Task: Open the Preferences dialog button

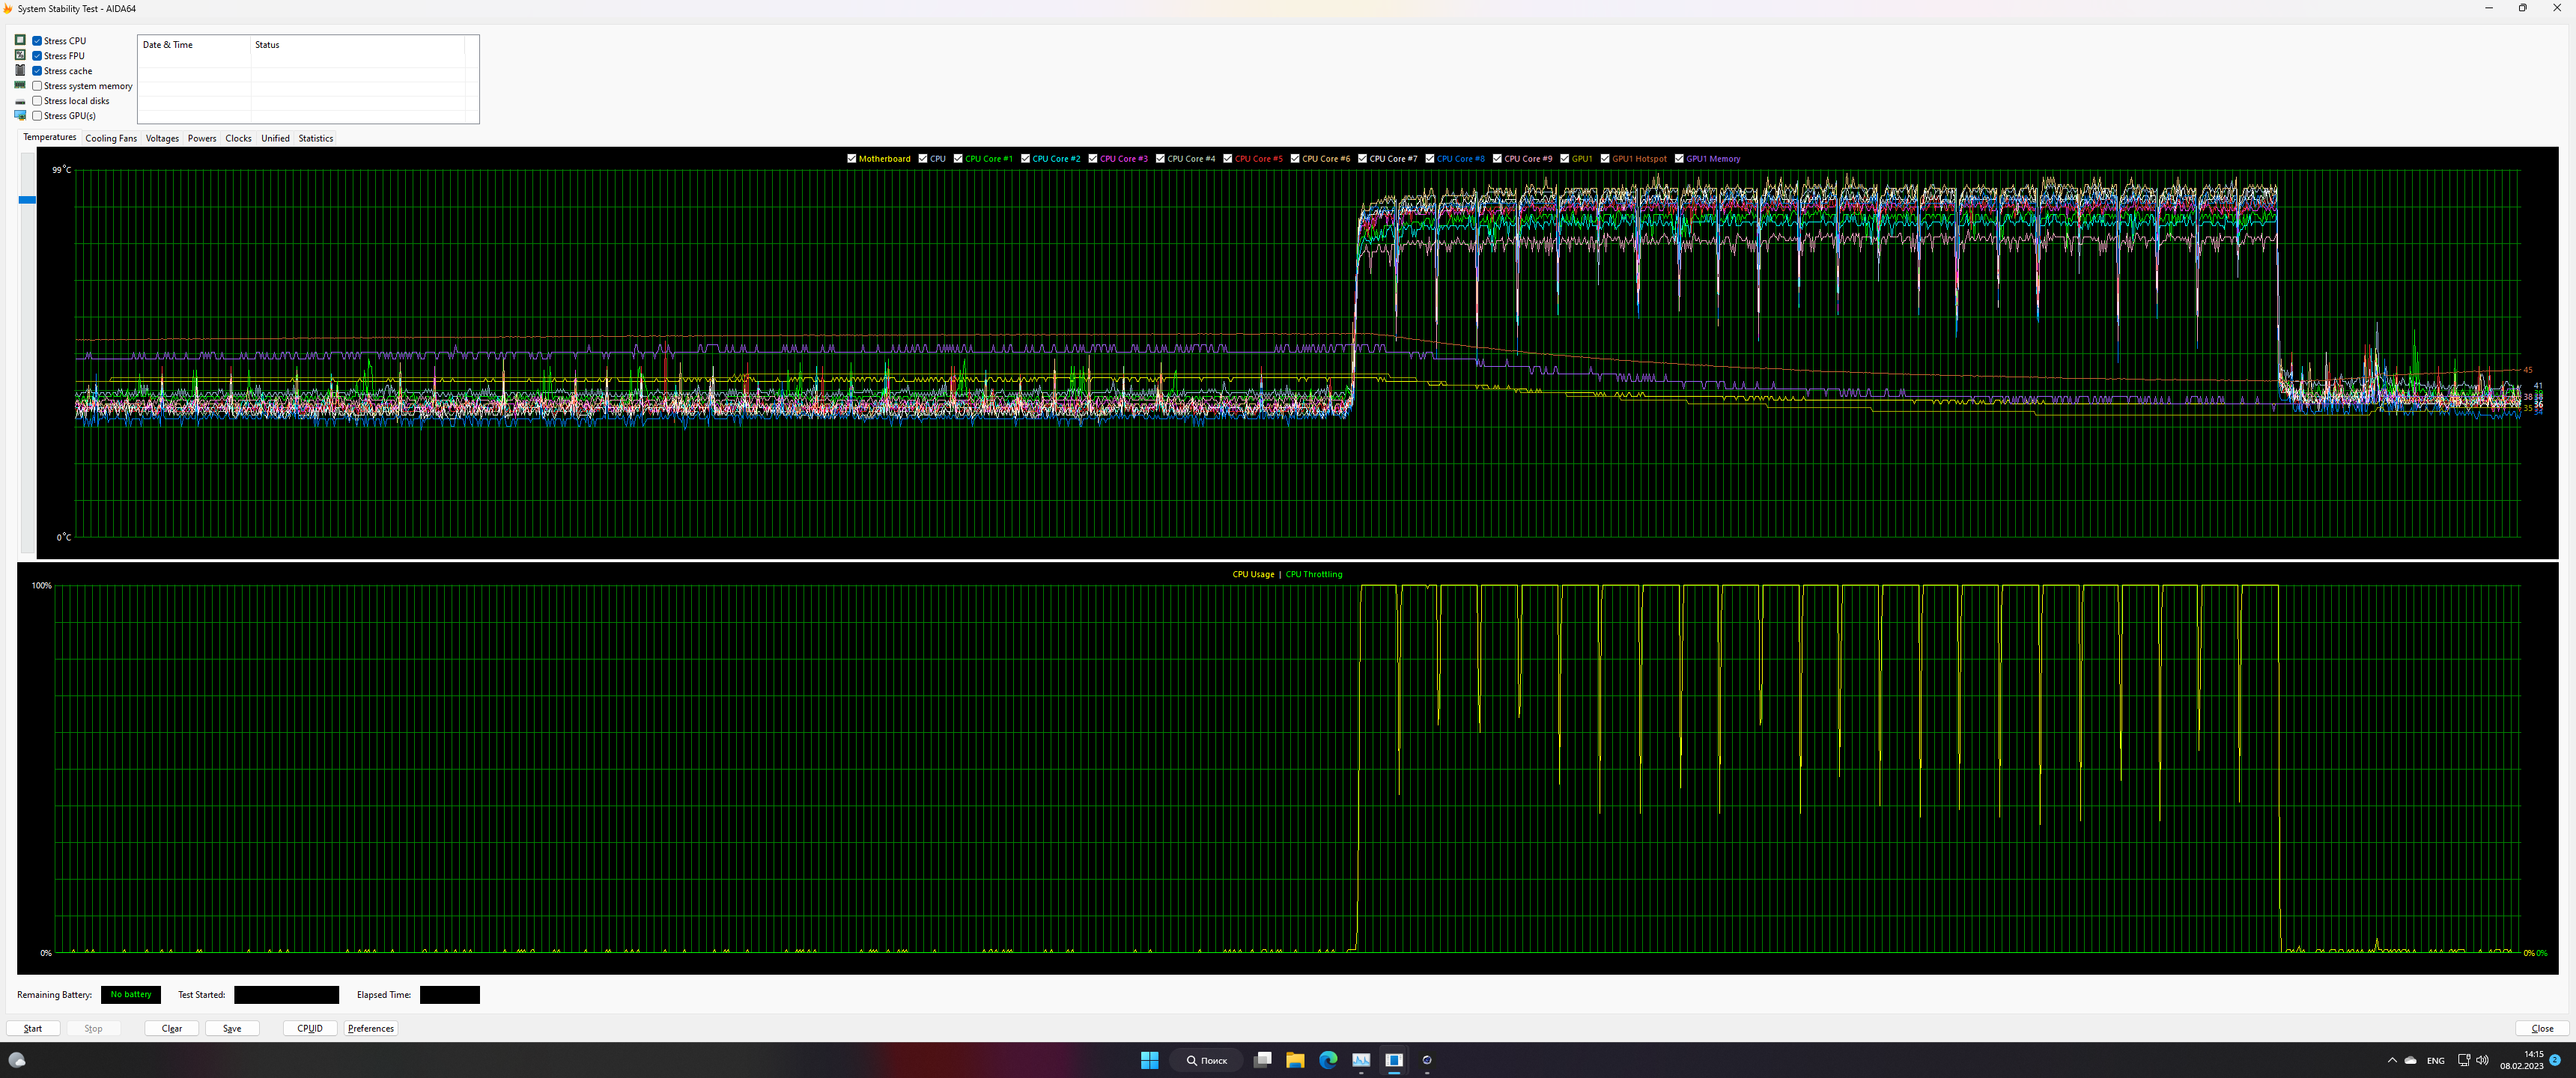Action: tap(371, 1028)
